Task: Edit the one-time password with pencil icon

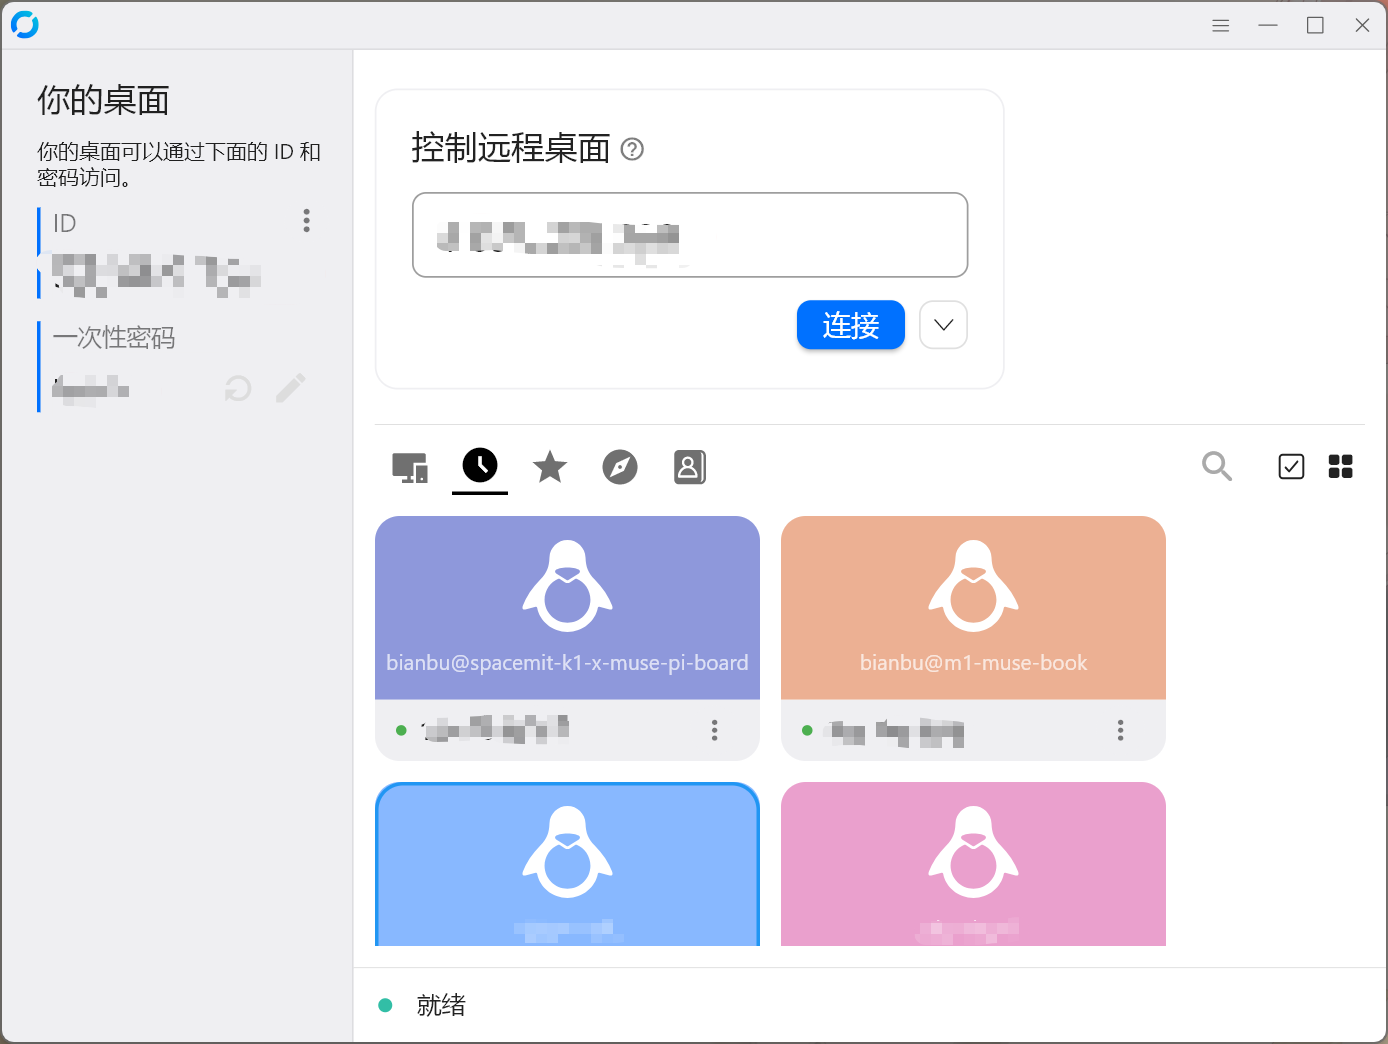Action: [290, 388]
